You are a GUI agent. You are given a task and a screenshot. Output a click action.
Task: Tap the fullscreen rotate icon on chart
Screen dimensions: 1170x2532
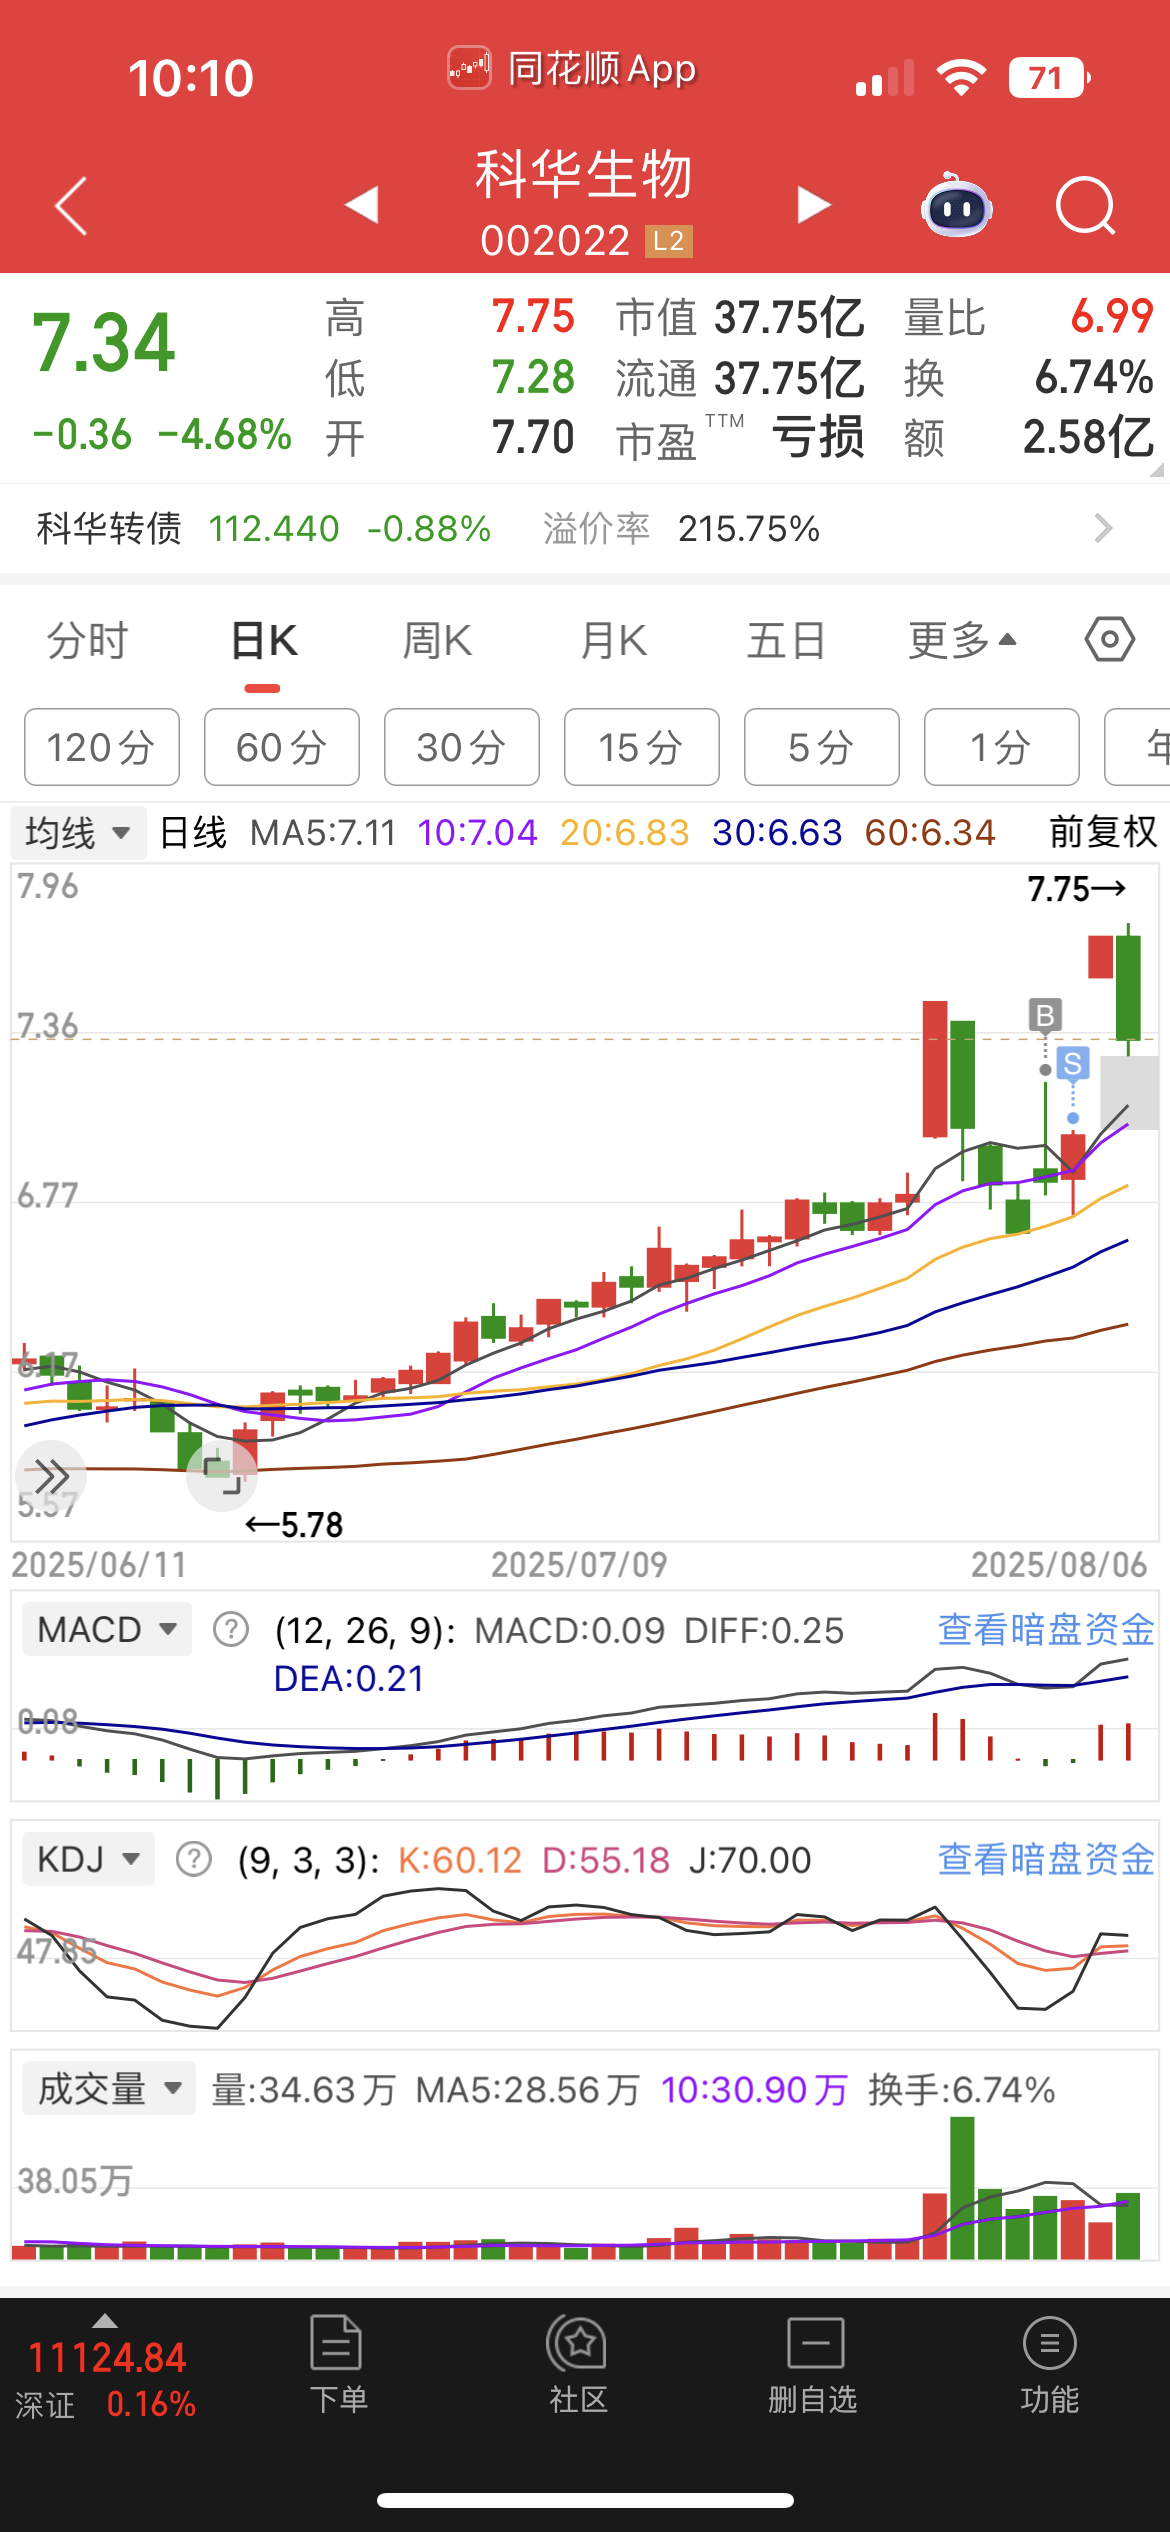click(x=222, y=1475)
